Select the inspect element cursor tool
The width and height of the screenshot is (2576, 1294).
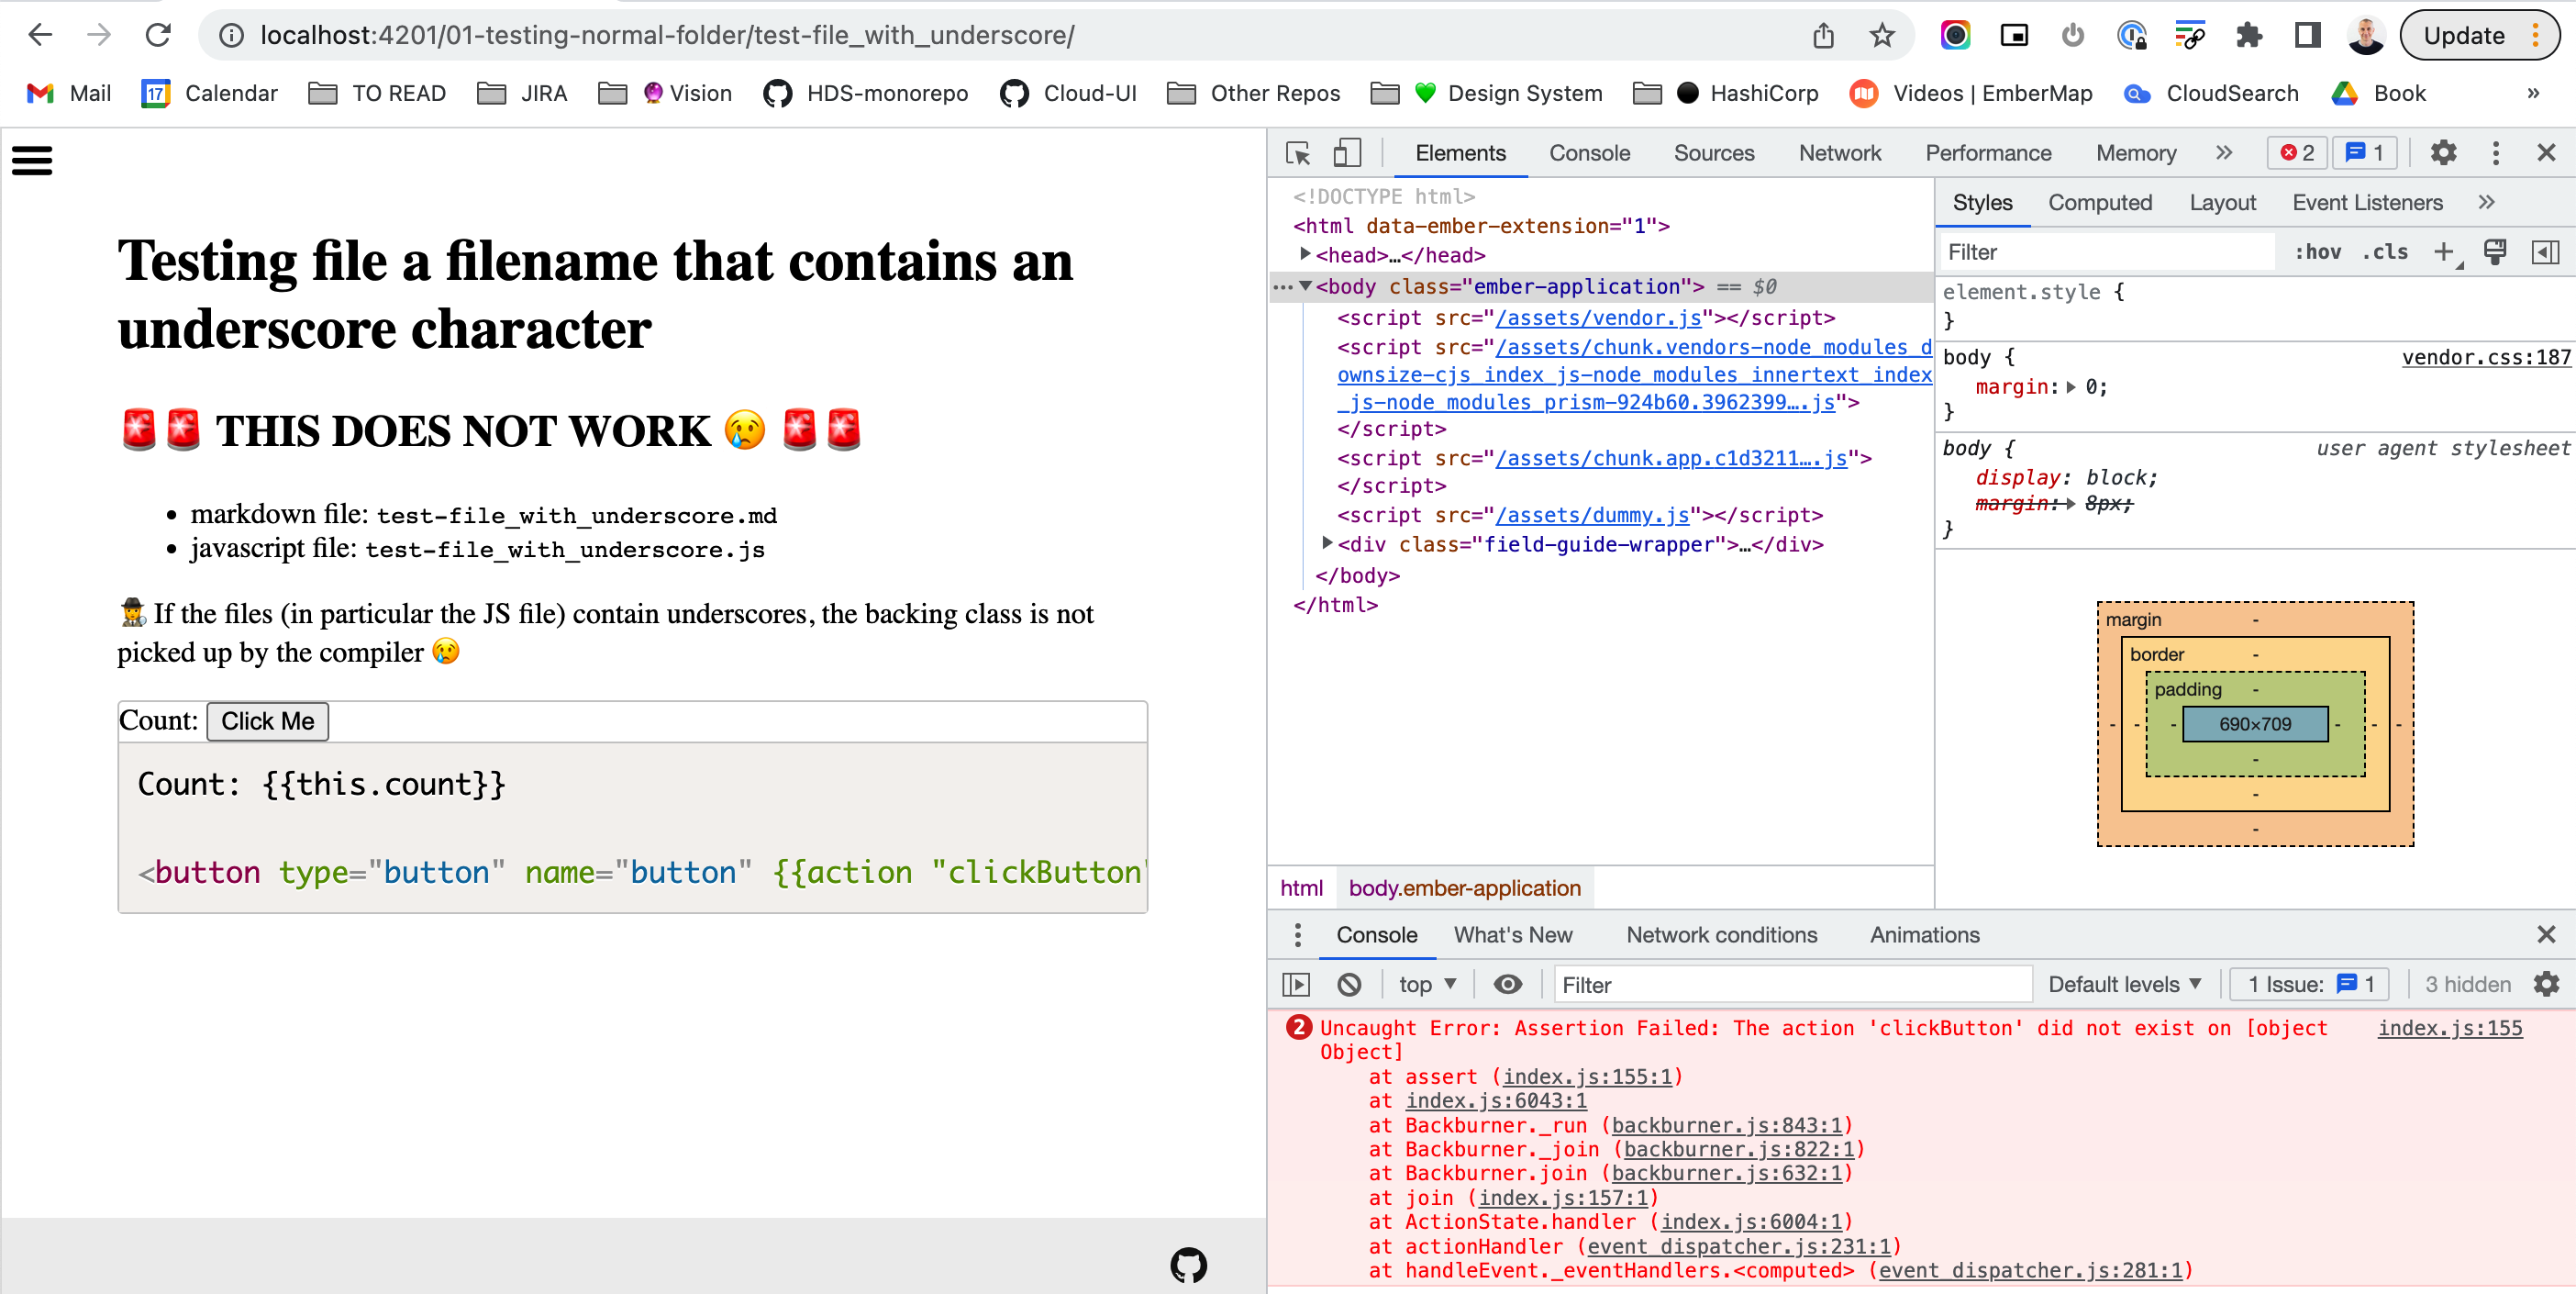(x=1297, y=153)
